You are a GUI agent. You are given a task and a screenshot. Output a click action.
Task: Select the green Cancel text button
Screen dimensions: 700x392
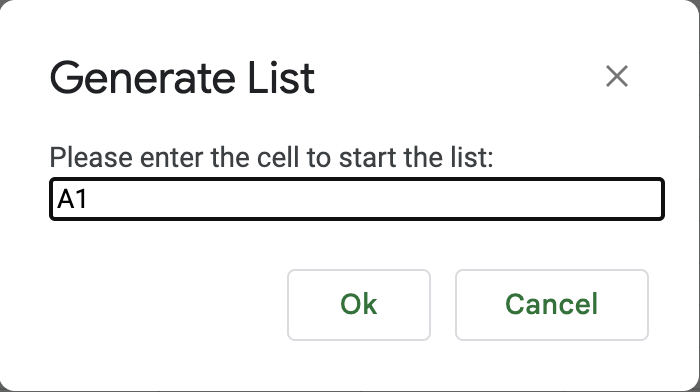coord(551,304)
